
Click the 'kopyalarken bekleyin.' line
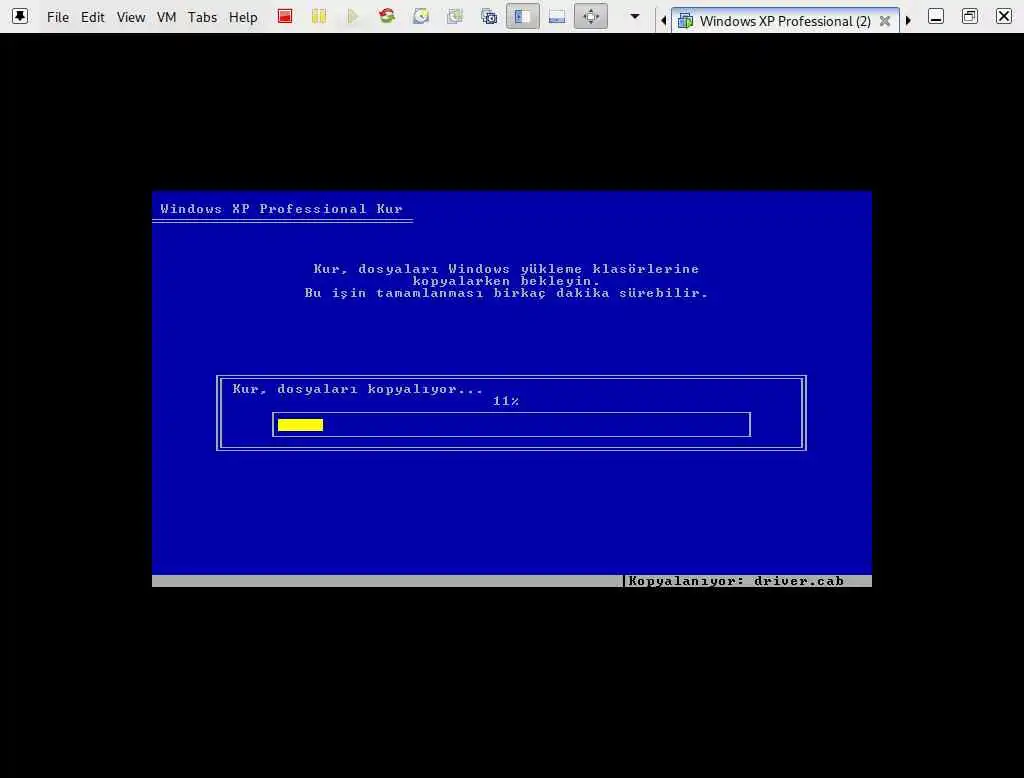tap(506, 281)
